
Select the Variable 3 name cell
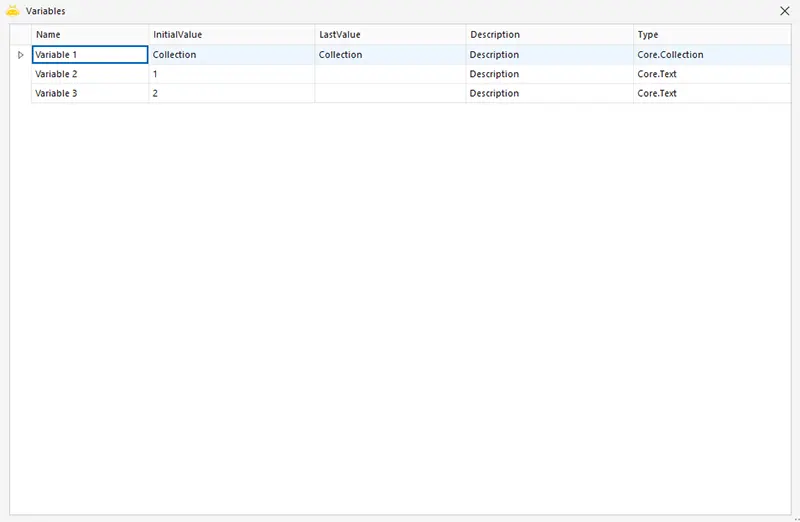(x=90, y=93)
